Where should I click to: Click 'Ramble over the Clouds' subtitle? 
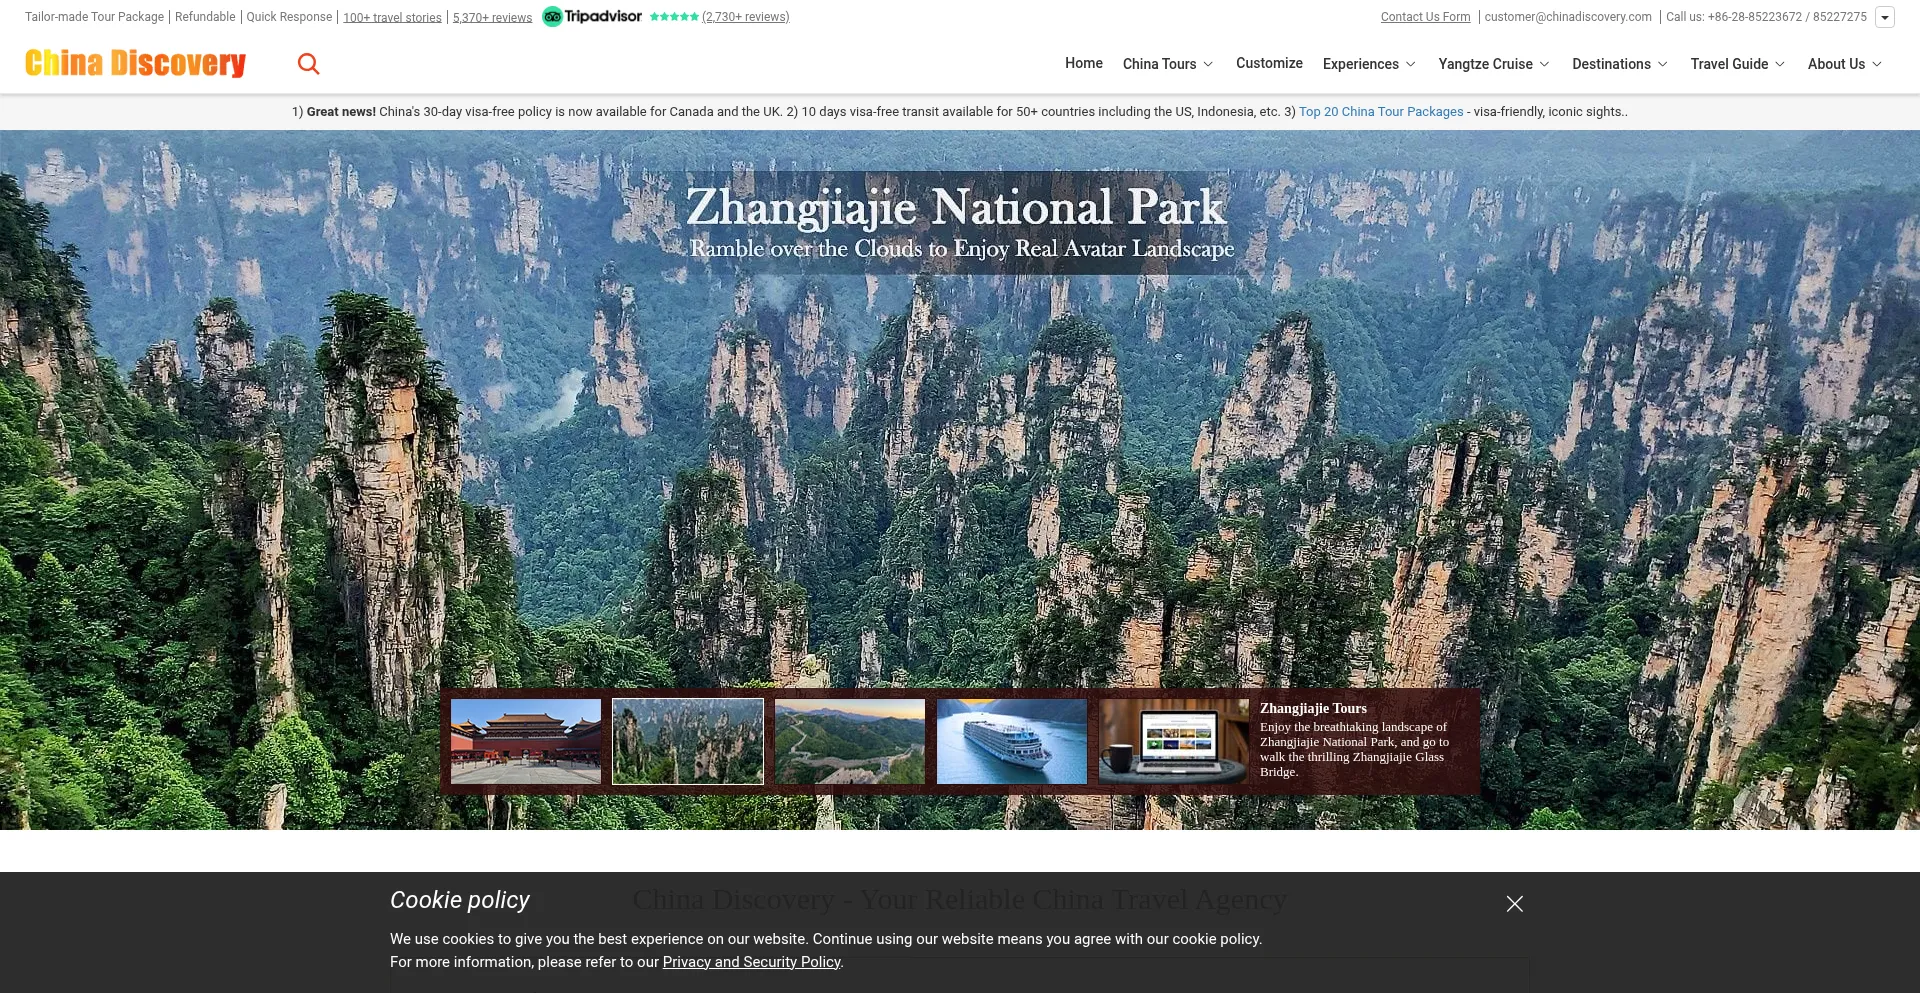[962, 248]
